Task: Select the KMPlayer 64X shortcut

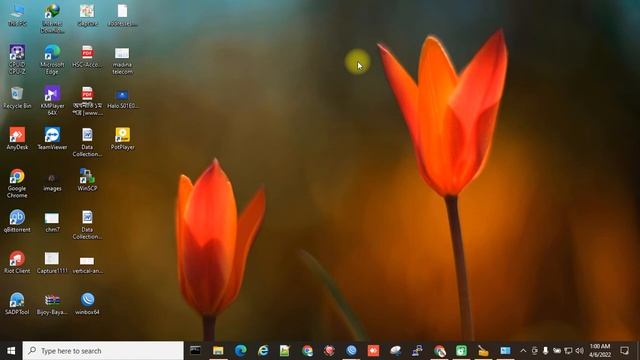Action: 52,100
